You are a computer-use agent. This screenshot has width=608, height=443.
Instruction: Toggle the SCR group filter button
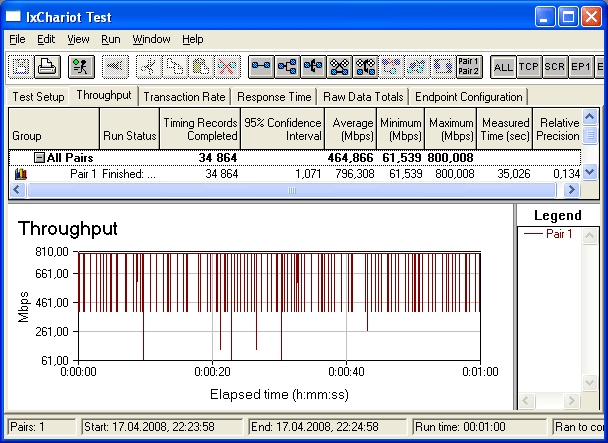point(555,67)
